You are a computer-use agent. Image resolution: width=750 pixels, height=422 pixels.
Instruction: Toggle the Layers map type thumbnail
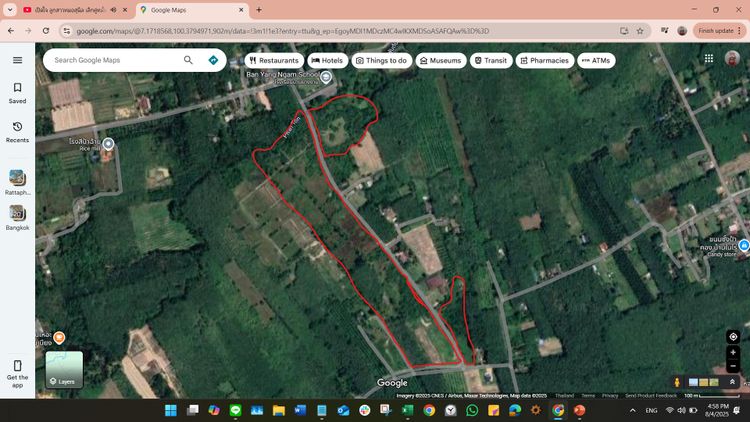point(64,369)
